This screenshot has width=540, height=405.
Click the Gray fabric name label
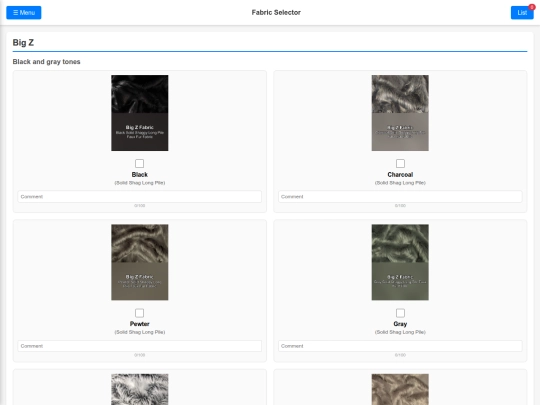click(400, 324)
